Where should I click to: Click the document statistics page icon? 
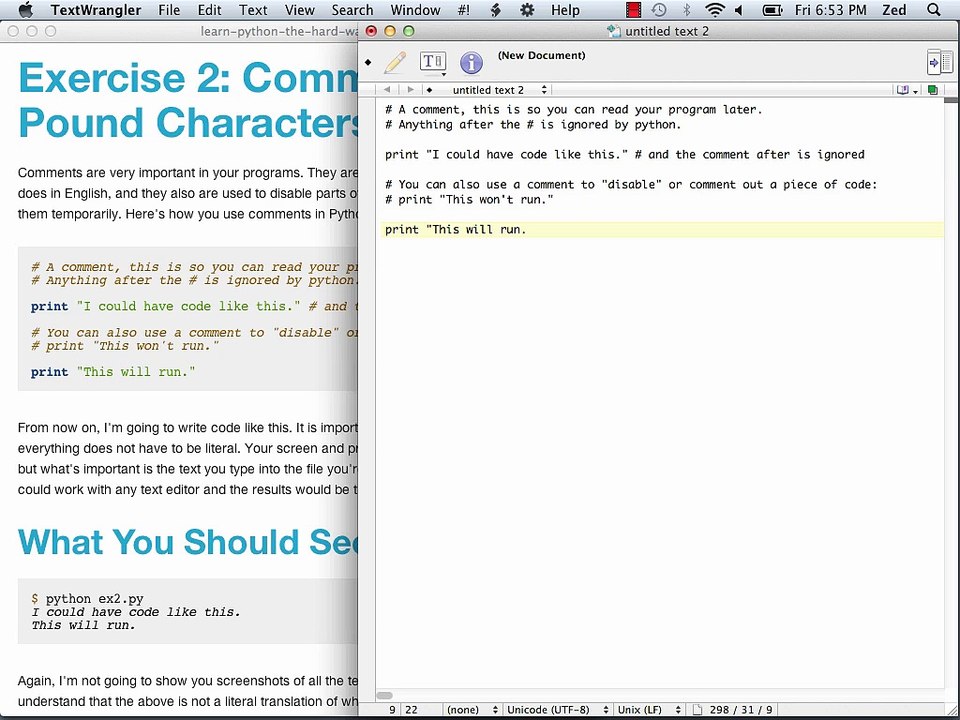(697, 710)
